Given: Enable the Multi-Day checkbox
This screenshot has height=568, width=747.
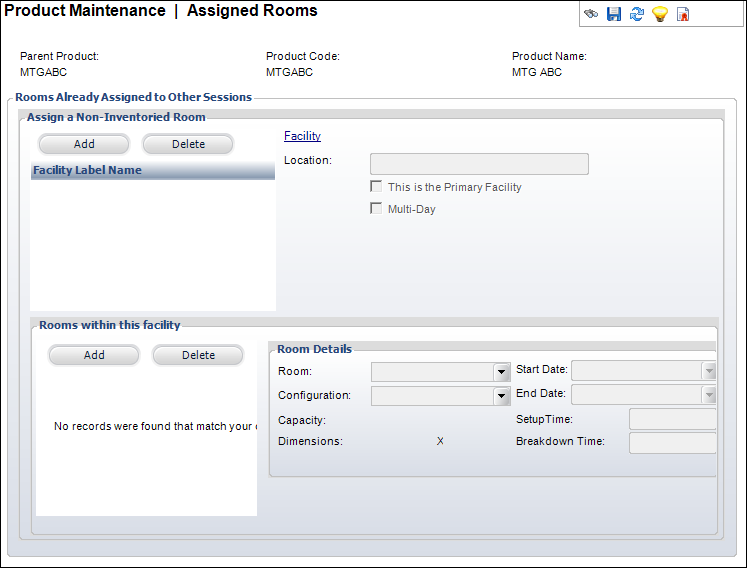Looking at the screenshot, I should click(376, 208).
